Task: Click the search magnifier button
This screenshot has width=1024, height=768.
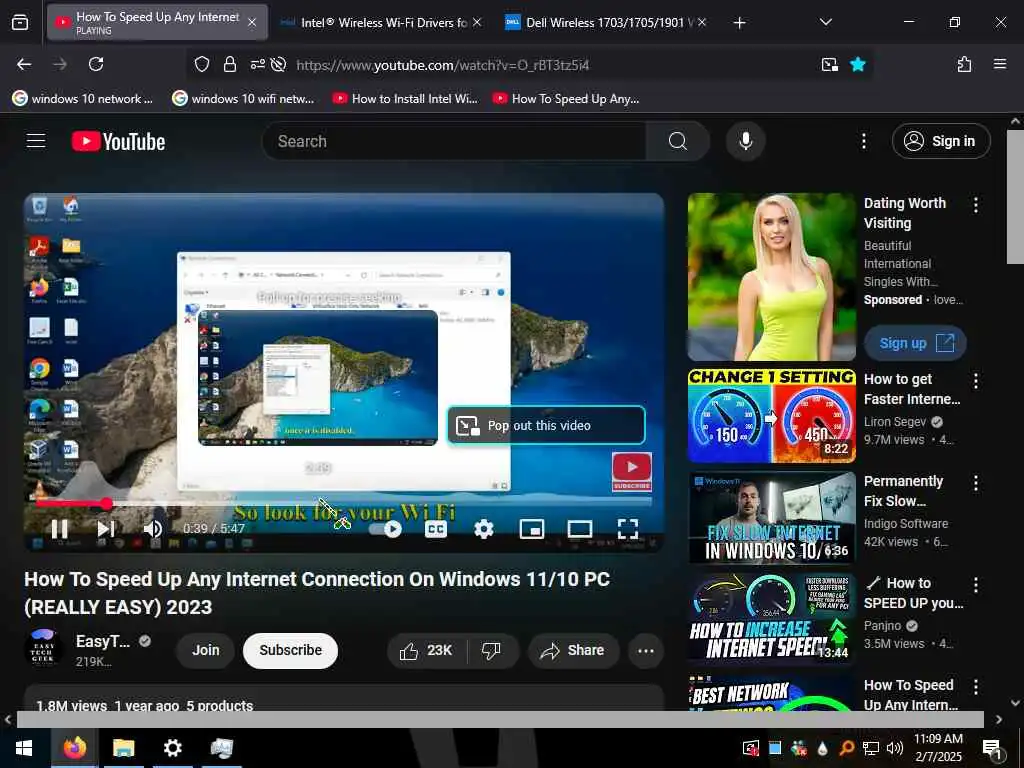Action: (x=678, y=141)
